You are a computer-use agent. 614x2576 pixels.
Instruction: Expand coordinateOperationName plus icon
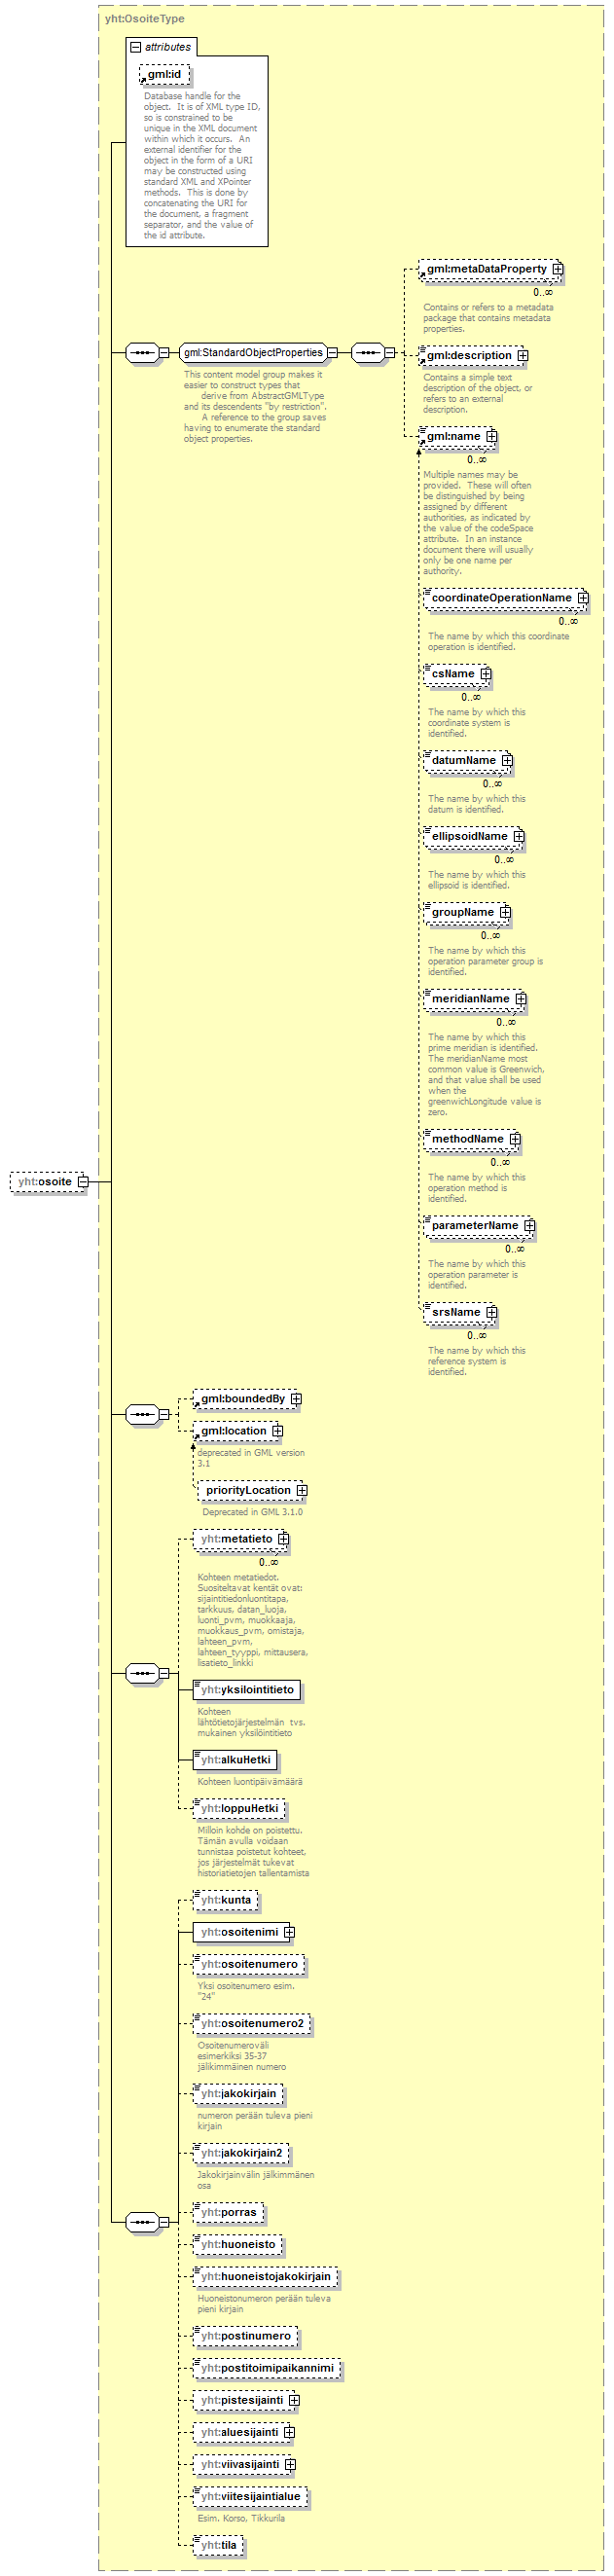point(583,598)
